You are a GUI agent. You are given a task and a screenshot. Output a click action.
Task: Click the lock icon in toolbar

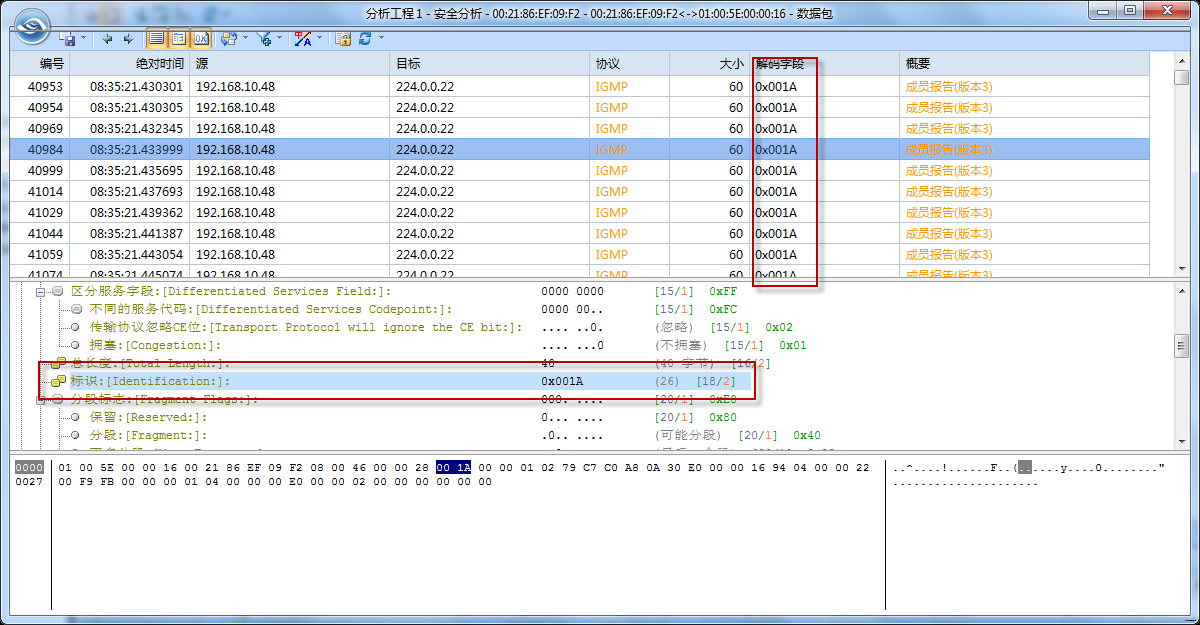click(343, 38)
